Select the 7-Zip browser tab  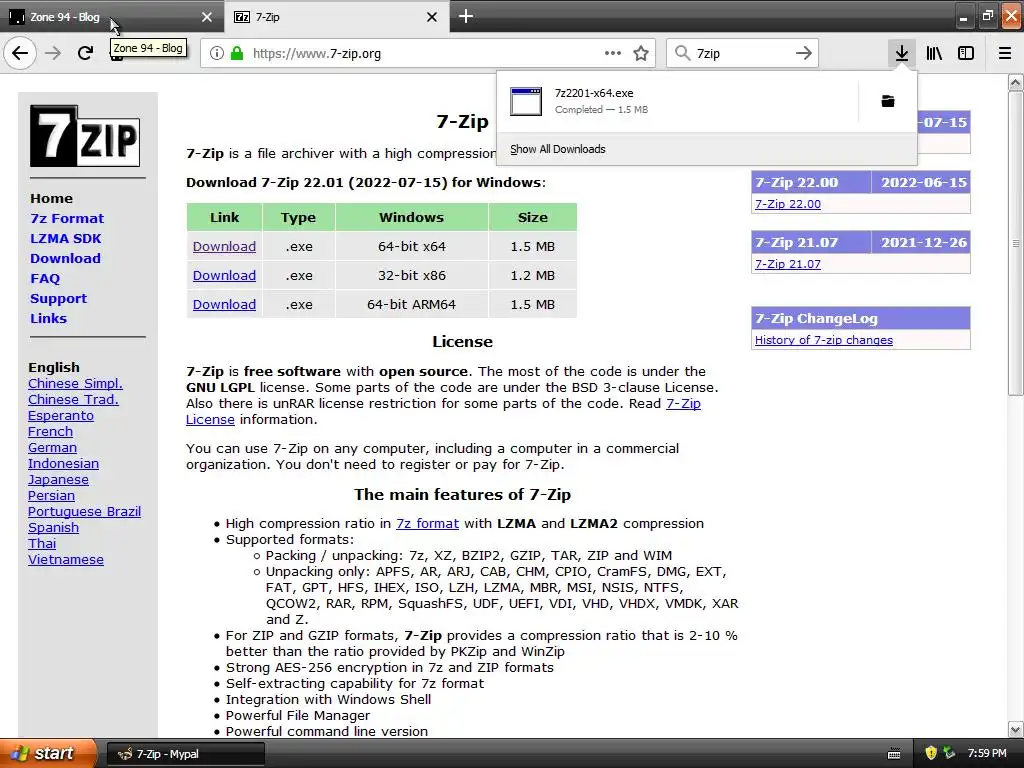click(336, 17)
